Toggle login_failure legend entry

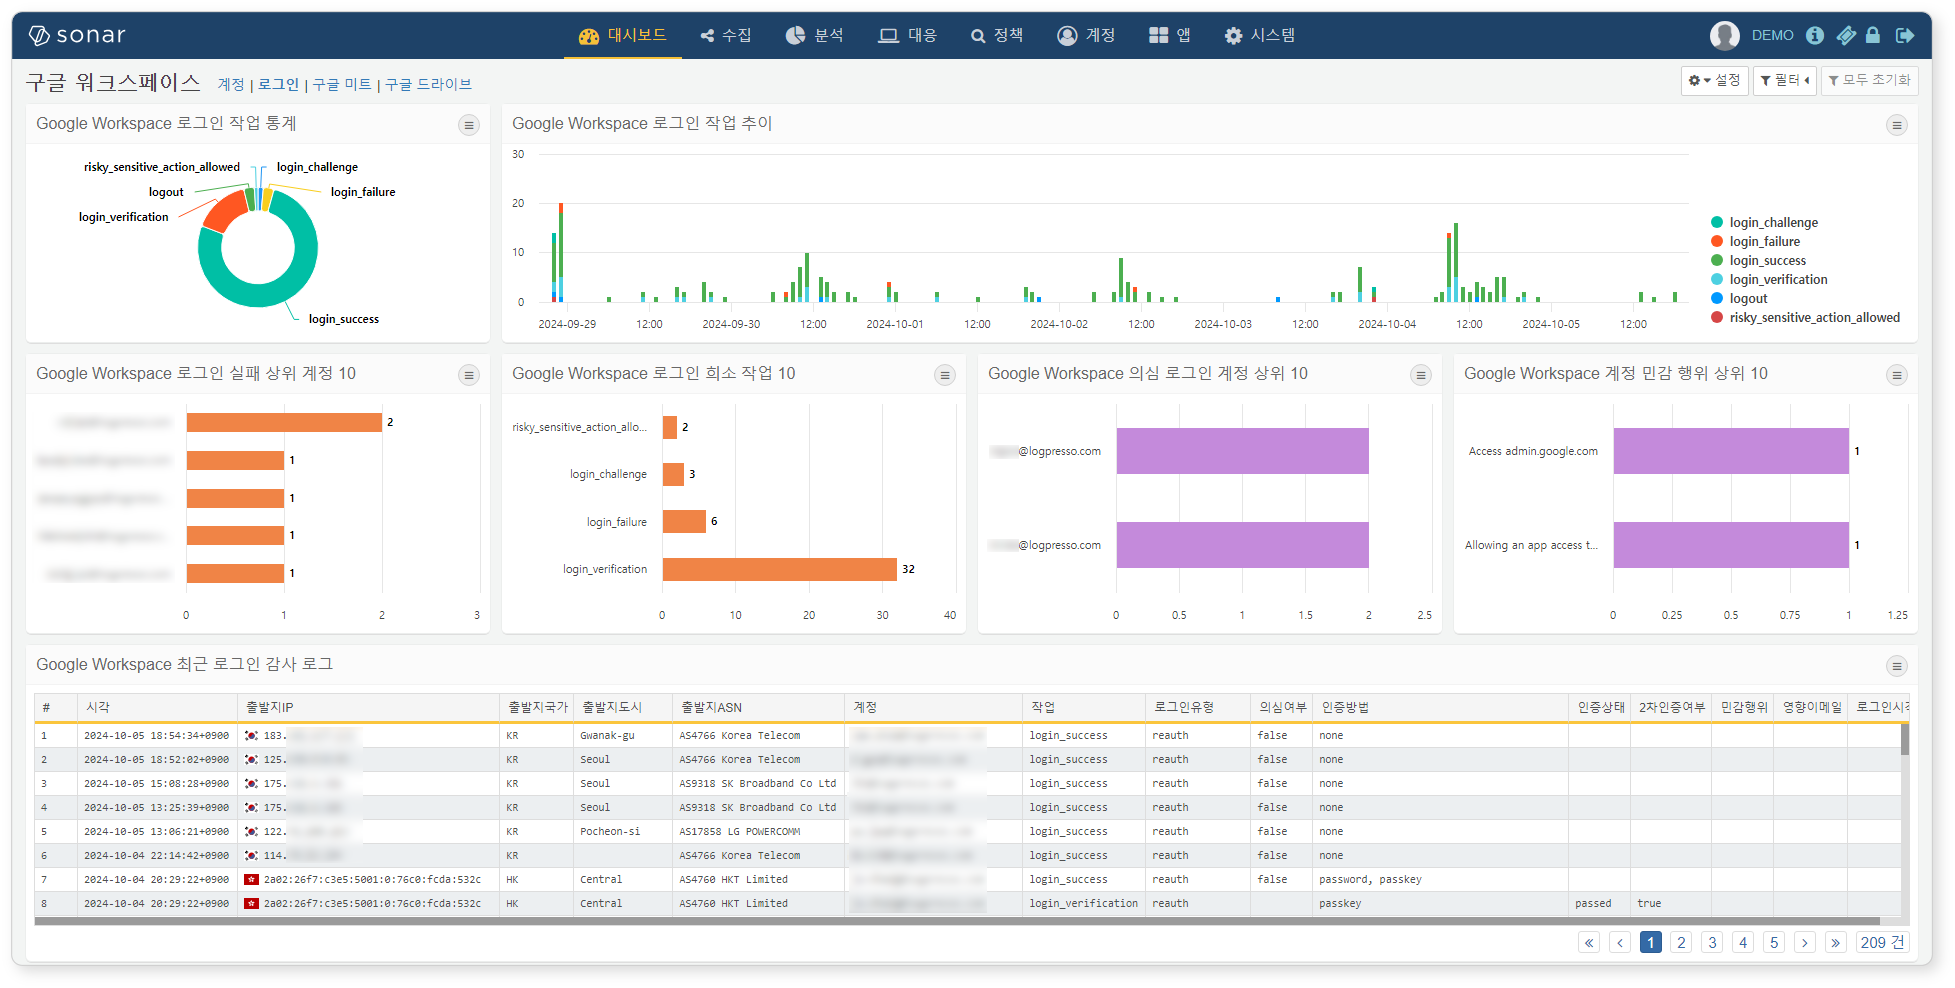(1755, 242)
